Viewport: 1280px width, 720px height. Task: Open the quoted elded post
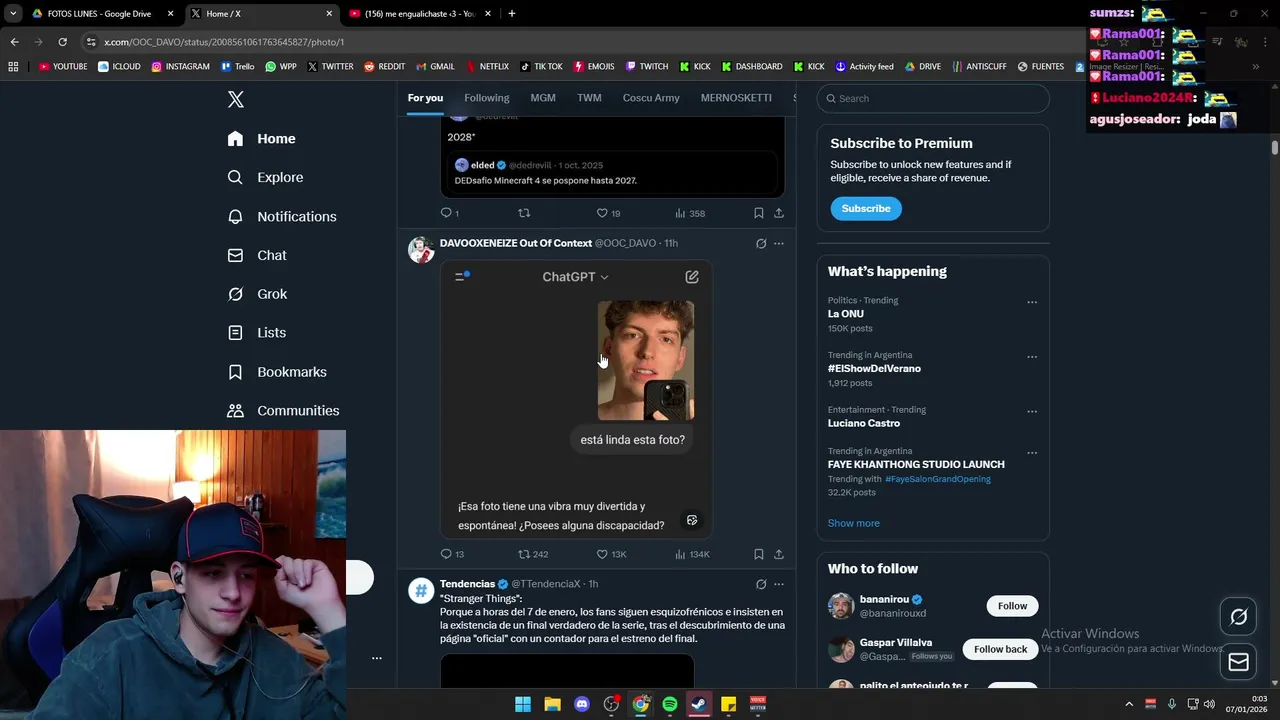(612, 172)
